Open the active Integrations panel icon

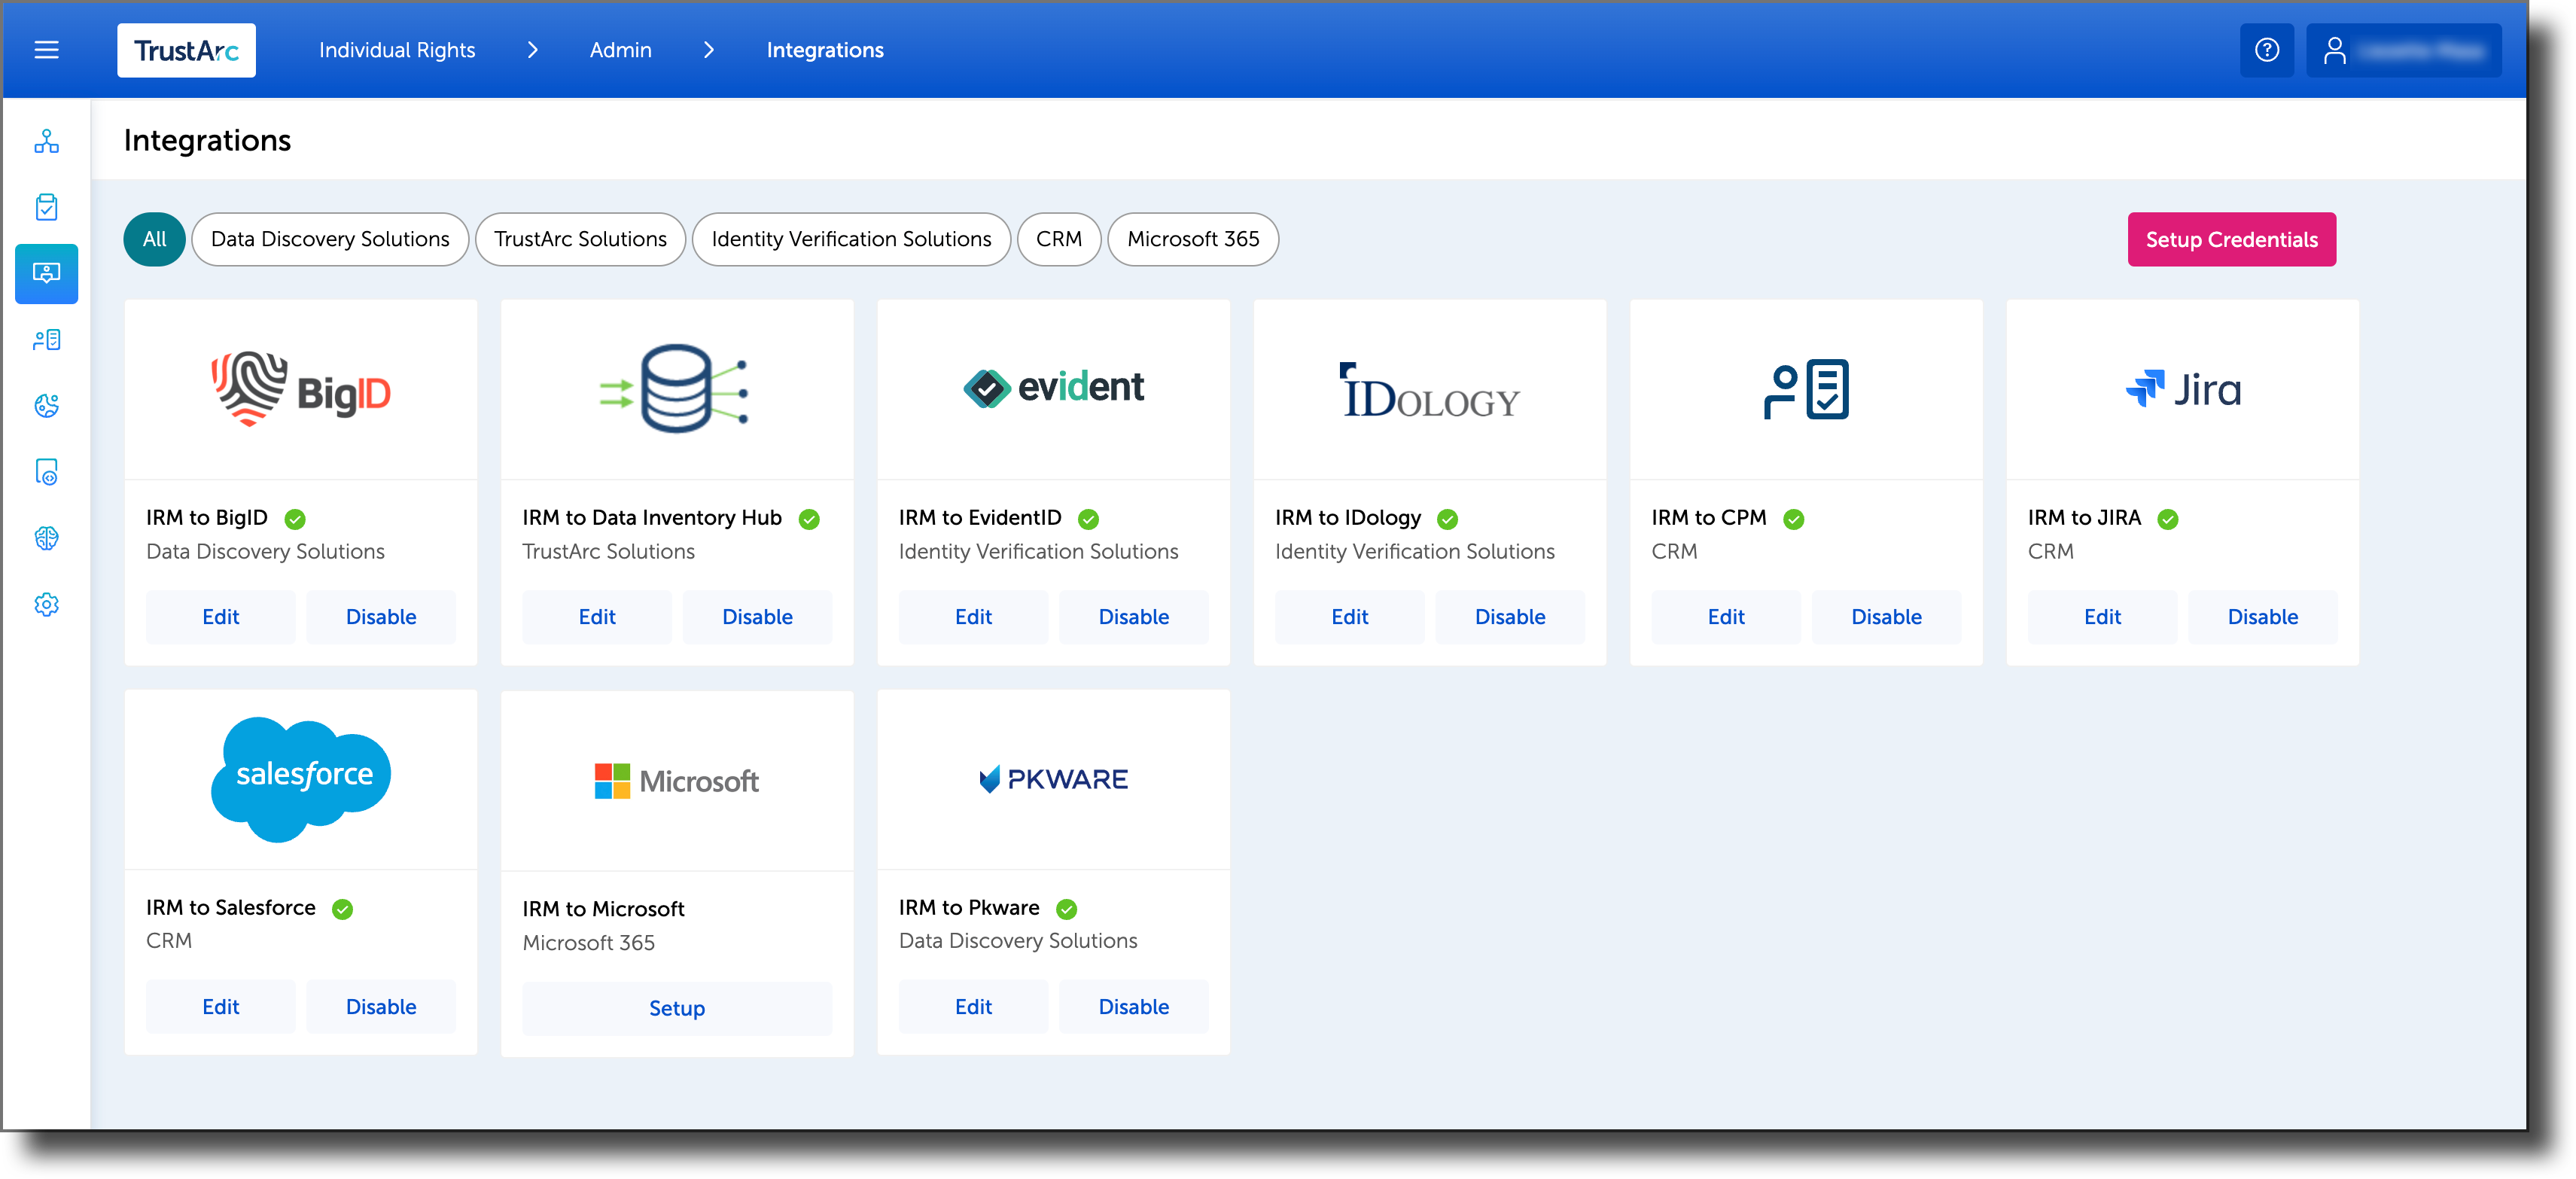click(x=46, y=273)
